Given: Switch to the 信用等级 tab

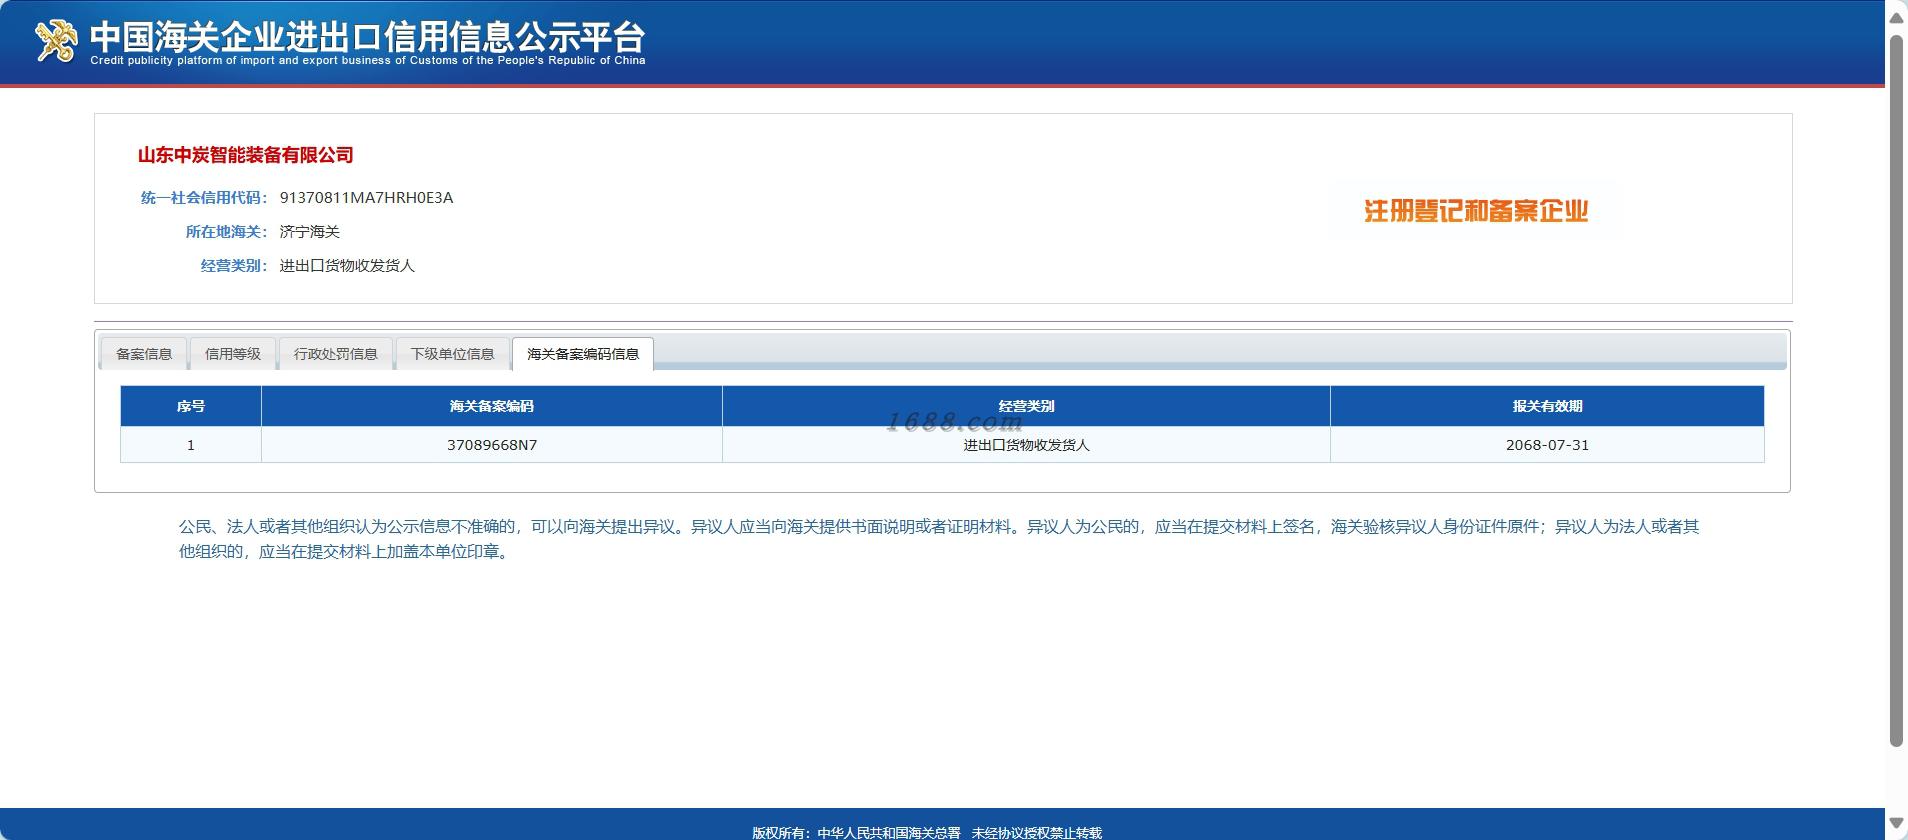Looking at the screenshot, I should [x=233, y=354].
